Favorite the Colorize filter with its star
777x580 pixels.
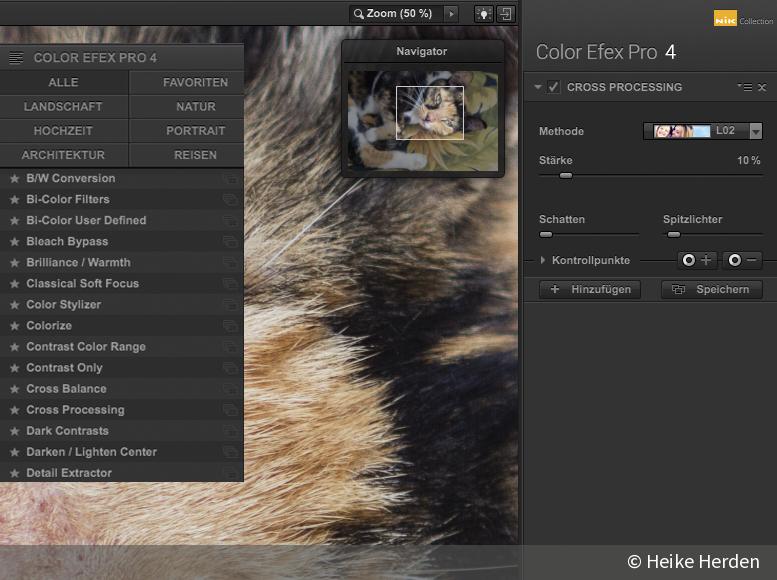pyautogui.click(x=14, y=326)
